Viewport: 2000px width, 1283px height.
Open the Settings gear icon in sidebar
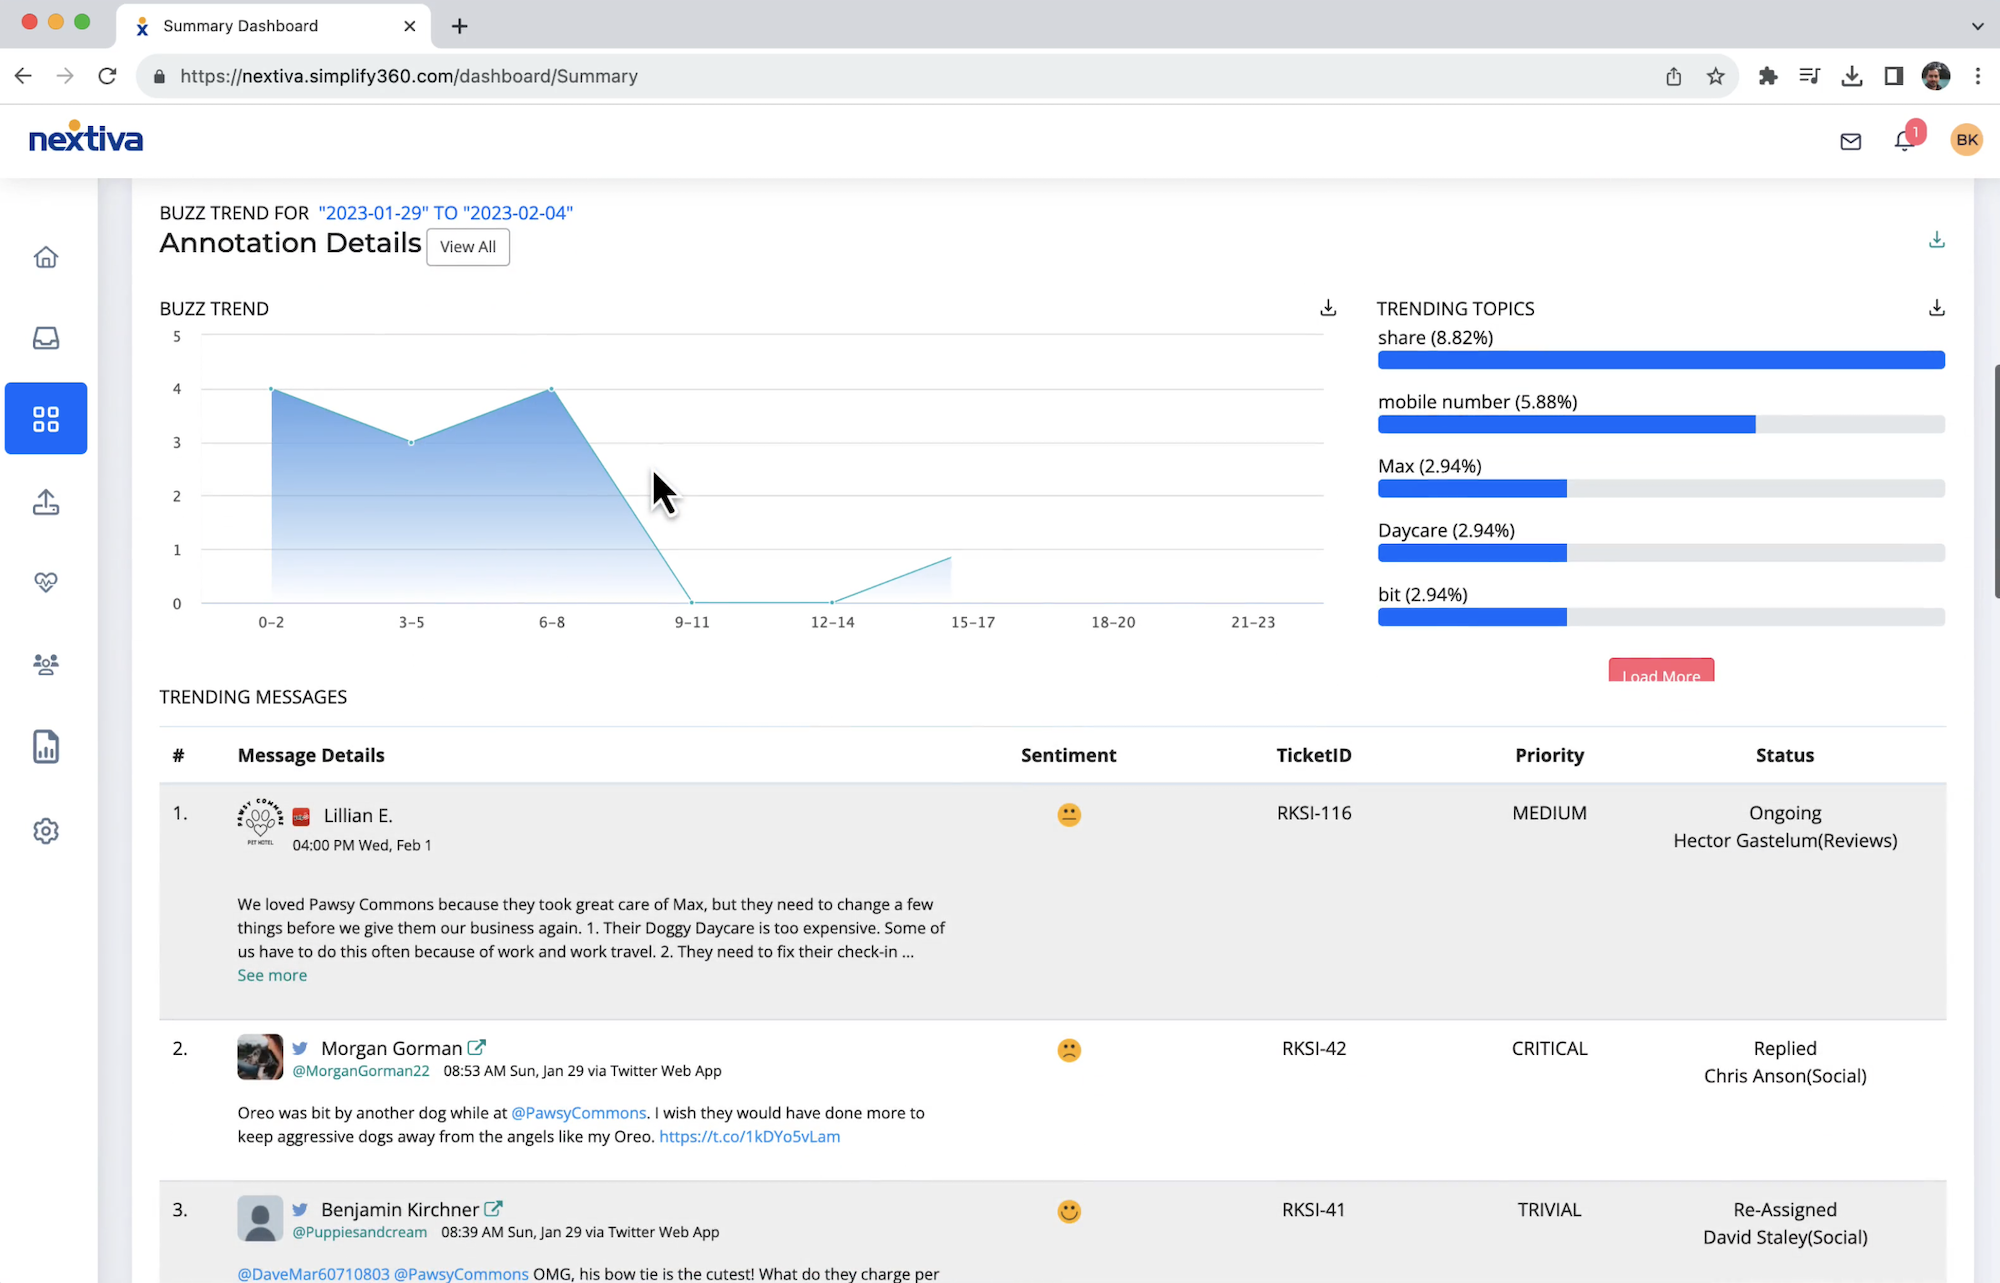(x=46, y=831)
